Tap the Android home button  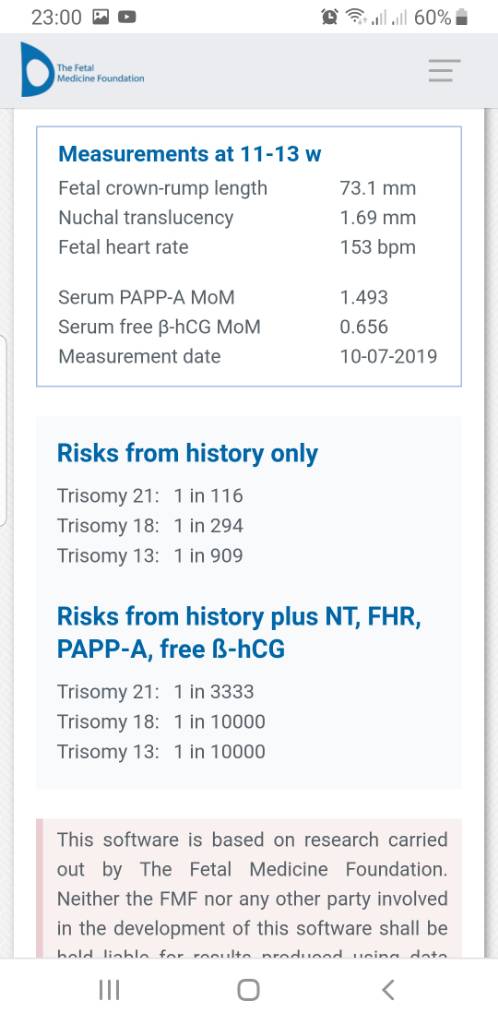click(248, 989)
